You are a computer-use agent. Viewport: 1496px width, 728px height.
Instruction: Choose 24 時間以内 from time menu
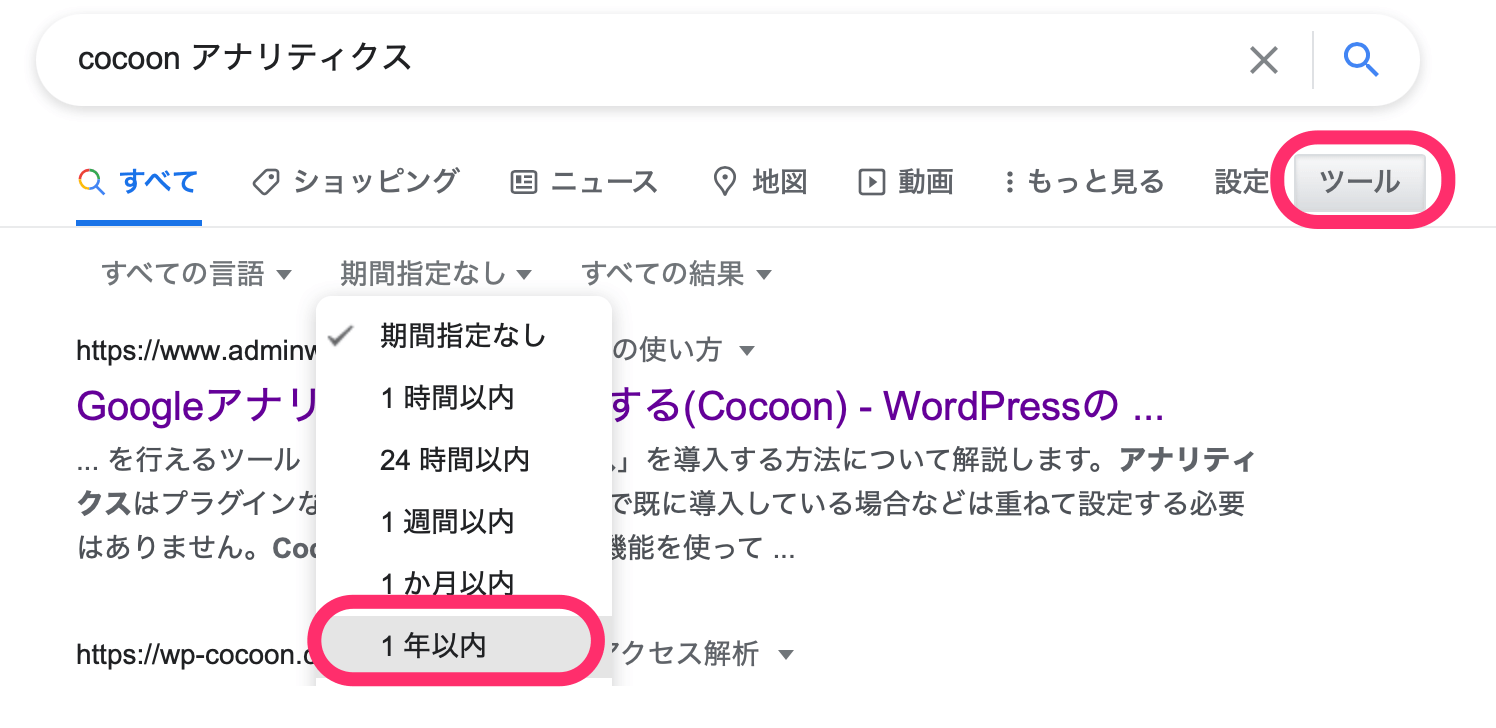454,460
